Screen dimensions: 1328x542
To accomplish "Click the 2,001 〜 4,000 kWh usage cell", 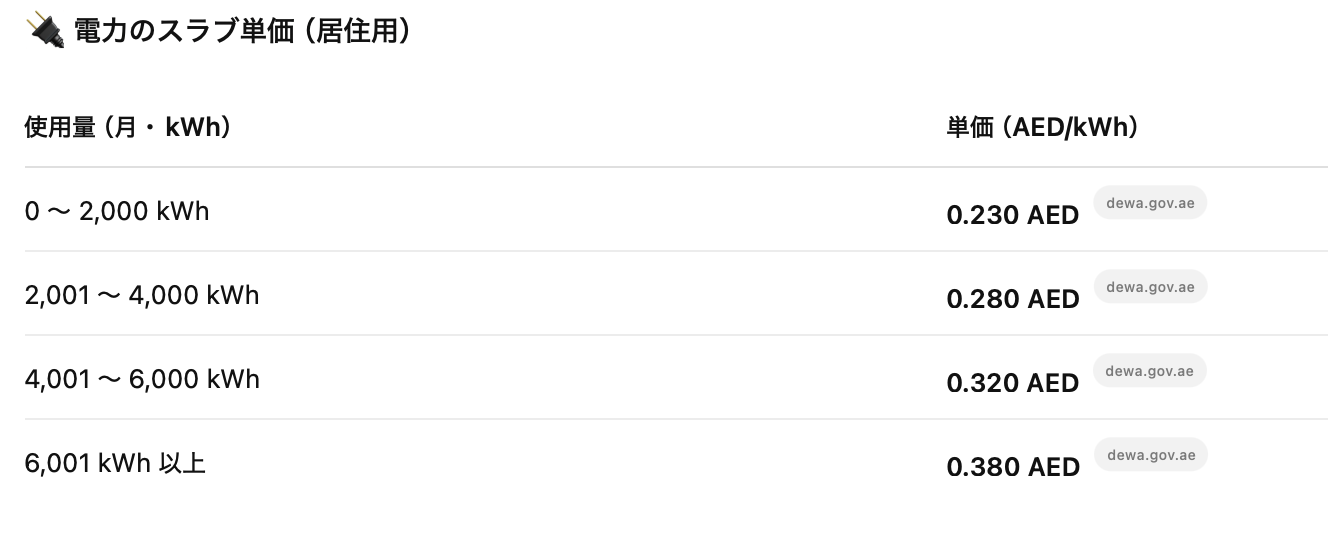I will tap(142, 295).
